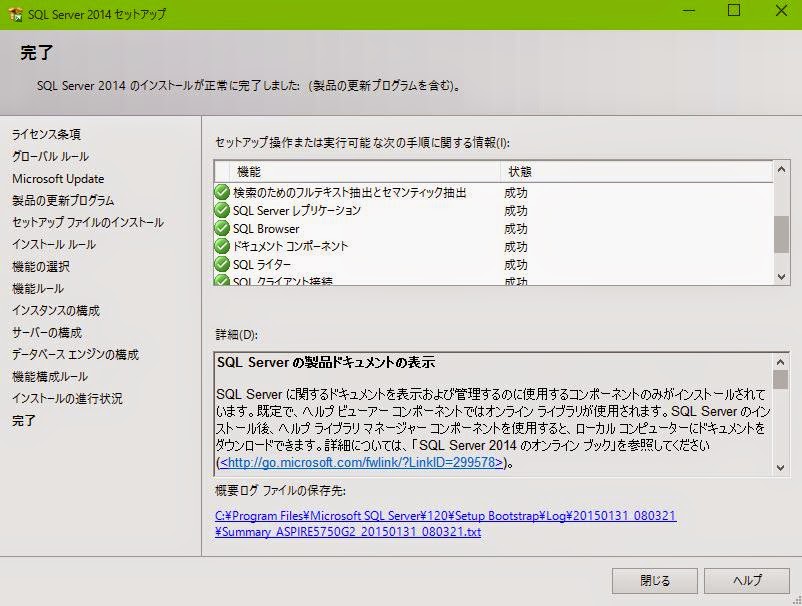Viewport: 802px width, 606px height.
Task: Maximize the setup window
Action: tap(734, 11)
